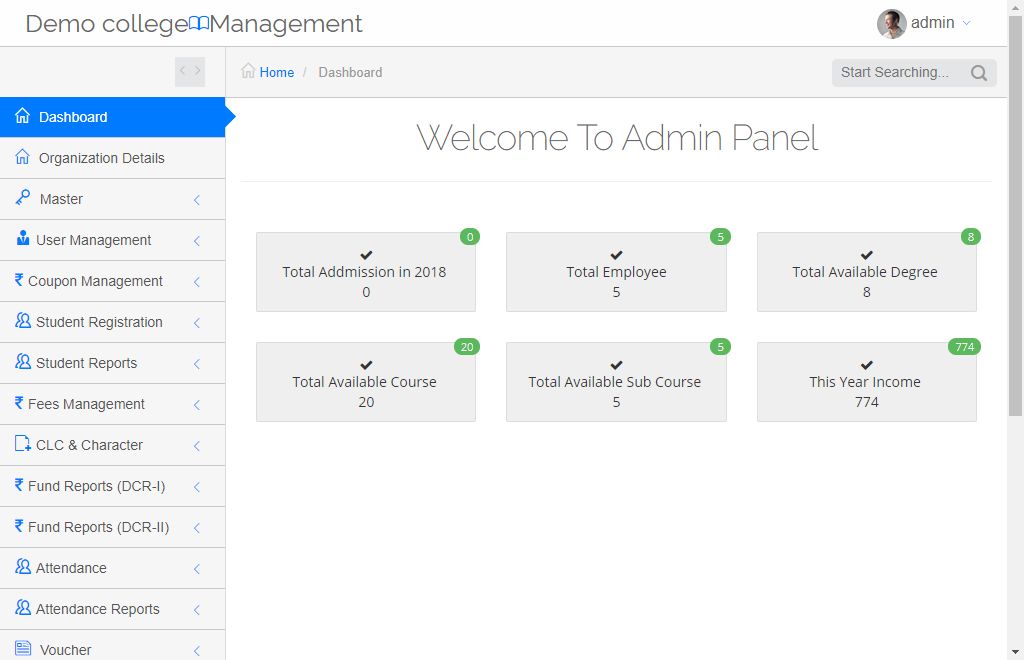Image resolution: width=1024 pixels, height=660 pixels.
Task: Click the magnifier search icon
Action: click(979, 72)
